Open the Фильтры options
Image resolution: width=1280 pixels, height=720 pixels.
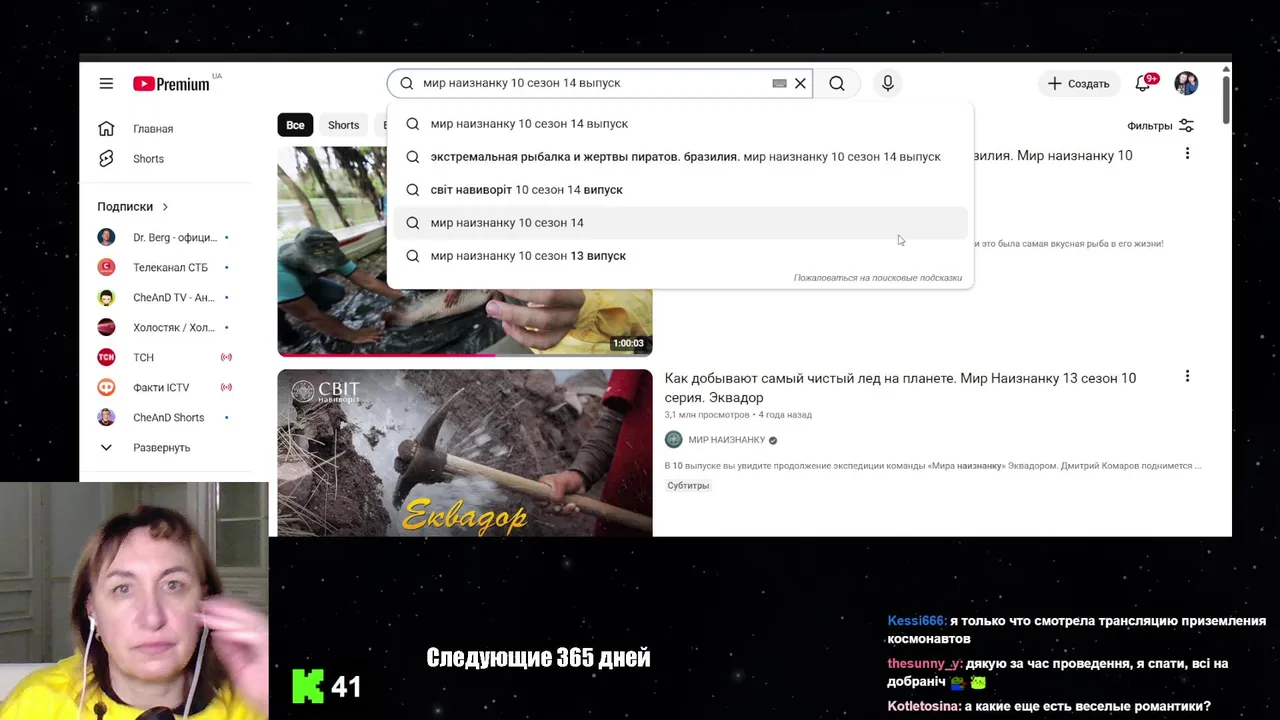1160,126
